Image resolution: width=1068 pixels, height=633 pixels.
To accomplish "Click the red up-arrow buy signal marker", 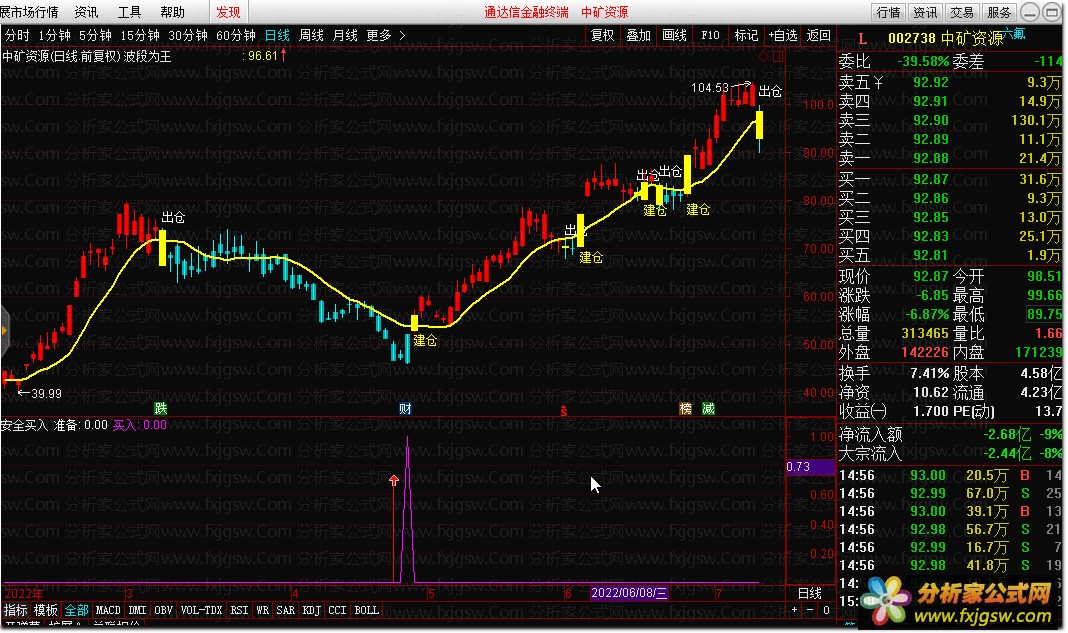I will [394, 482].
